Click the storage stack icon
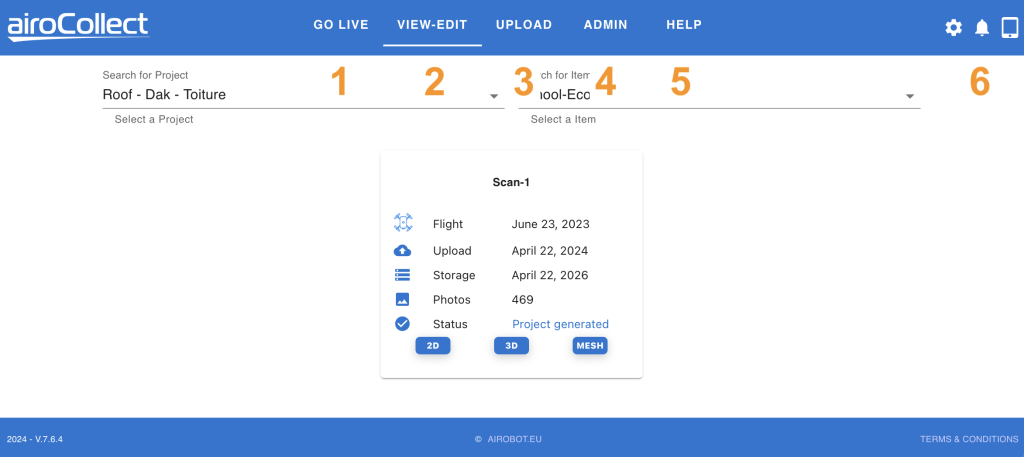 pyautogui.click(x=403, y=275)
